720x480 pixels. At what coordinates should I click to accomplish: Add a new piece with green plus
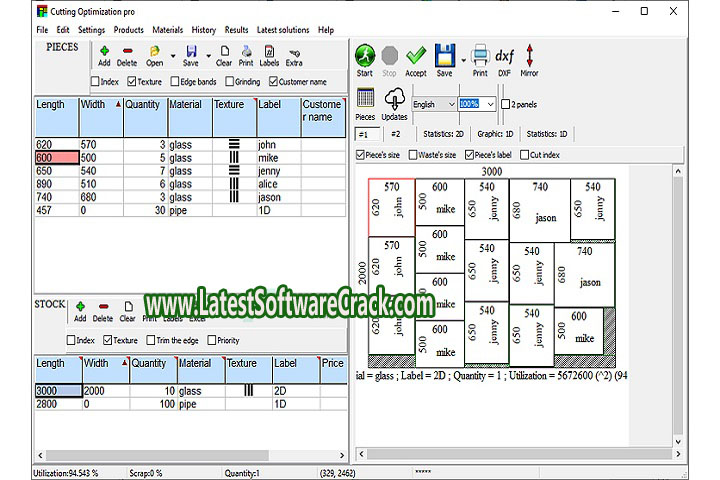(104, 56)
